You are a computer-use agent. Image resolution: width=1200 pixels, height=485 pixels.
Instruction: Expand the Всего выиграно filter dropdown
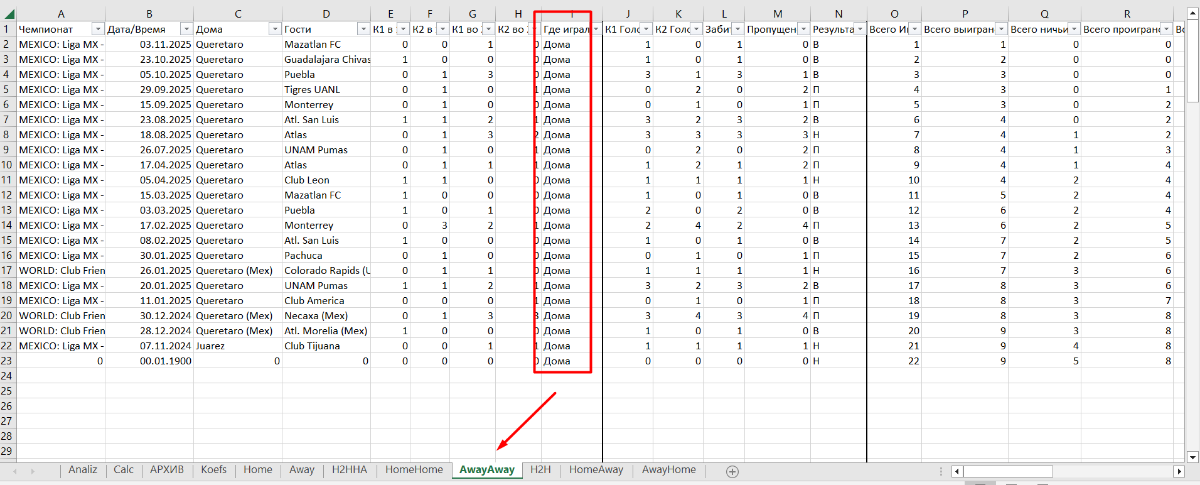(x=999, y=30)
